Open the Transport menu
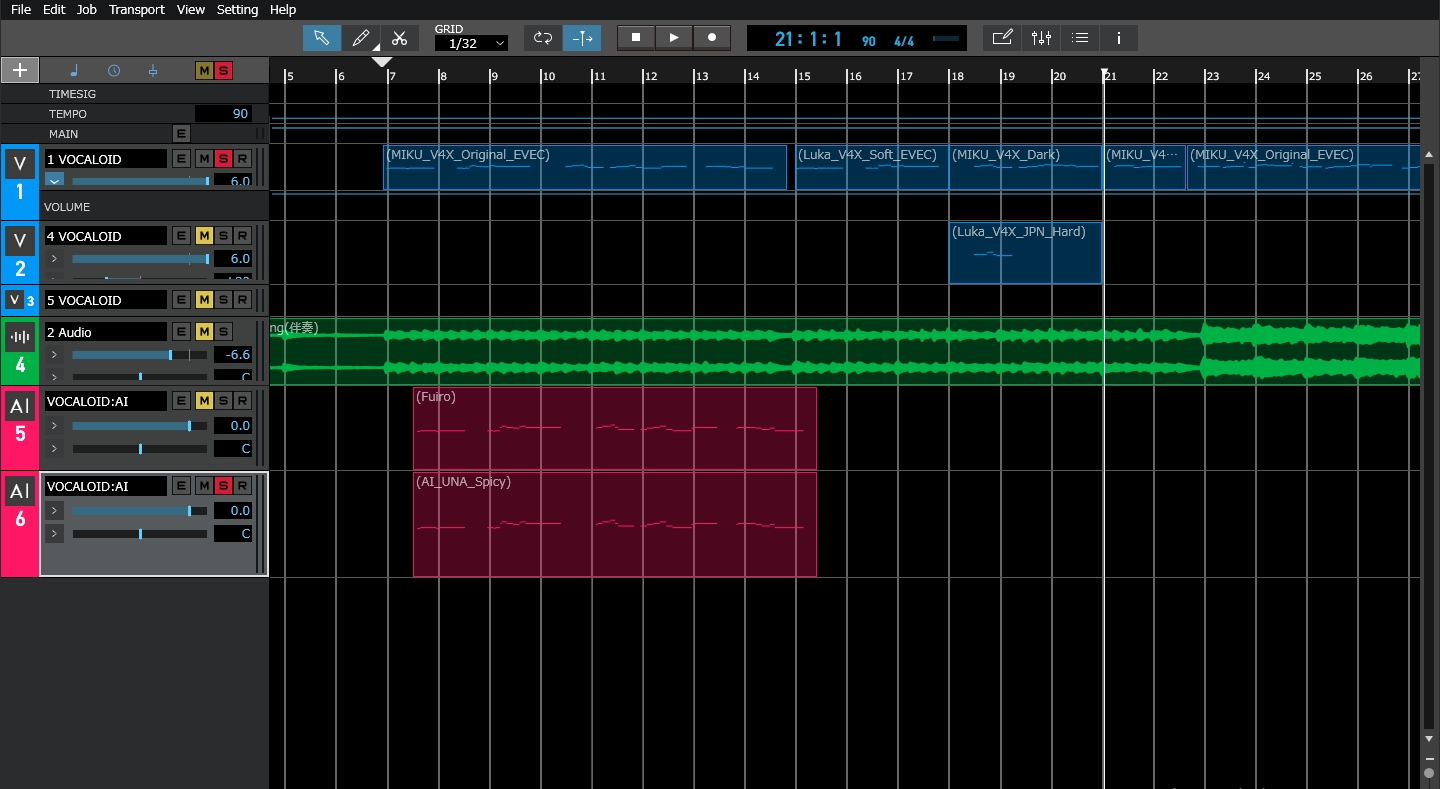The width and height of the screenshot is (1440, 789). [137, 9]
